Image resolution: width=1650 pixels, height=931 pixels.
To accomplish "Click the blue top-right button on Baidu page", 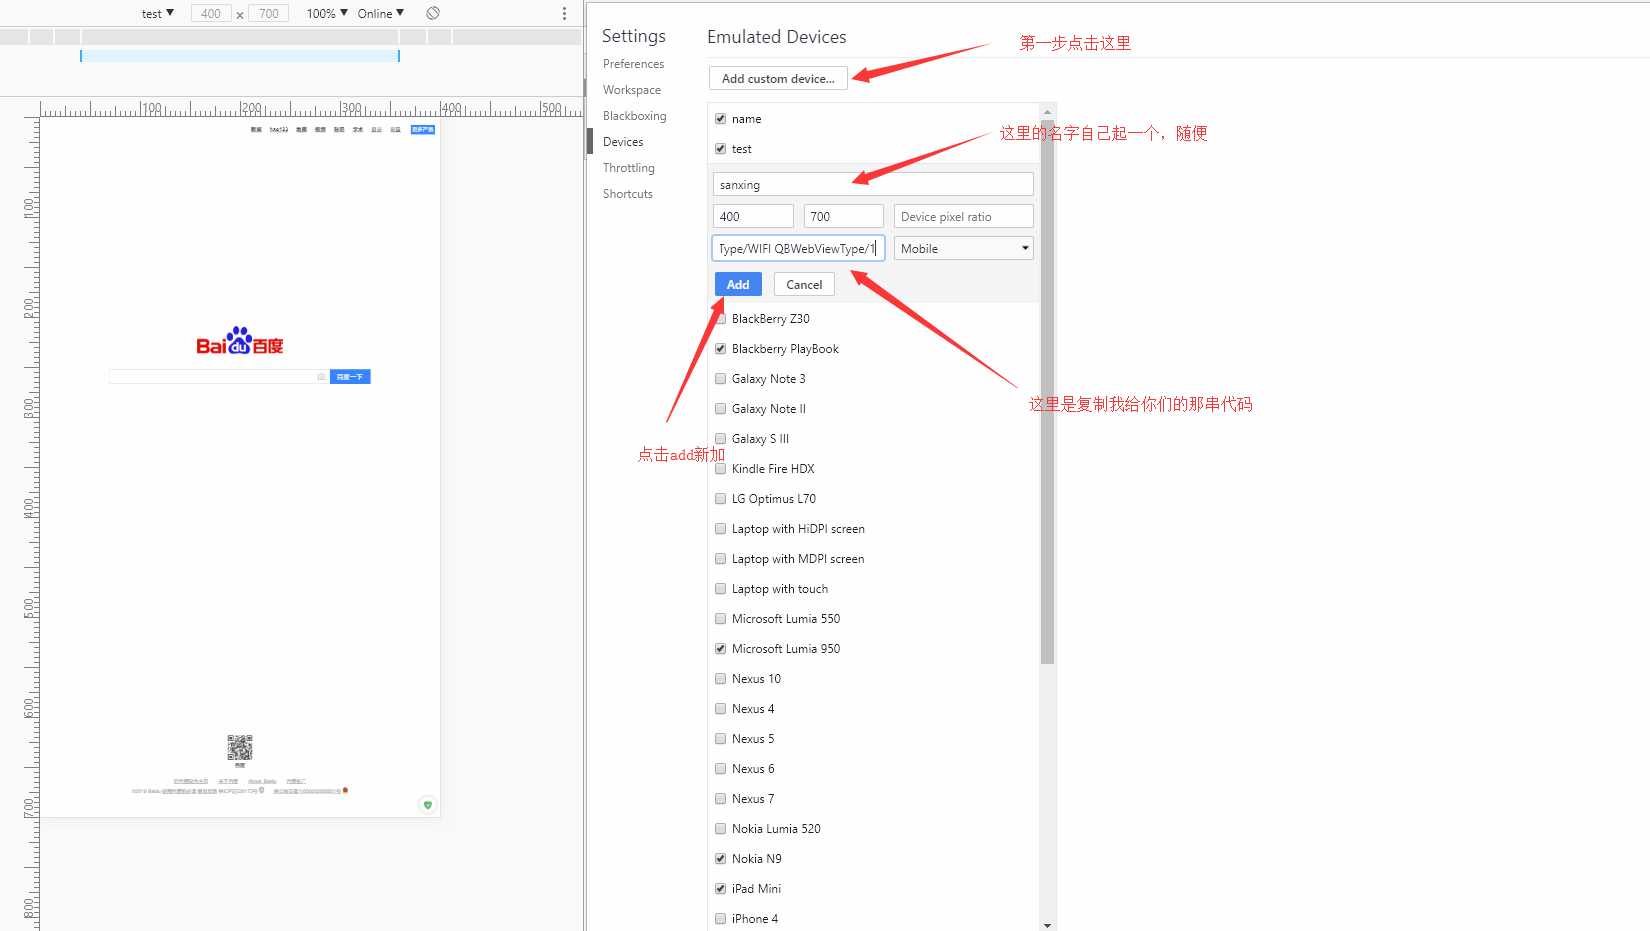I will (423, 129).
